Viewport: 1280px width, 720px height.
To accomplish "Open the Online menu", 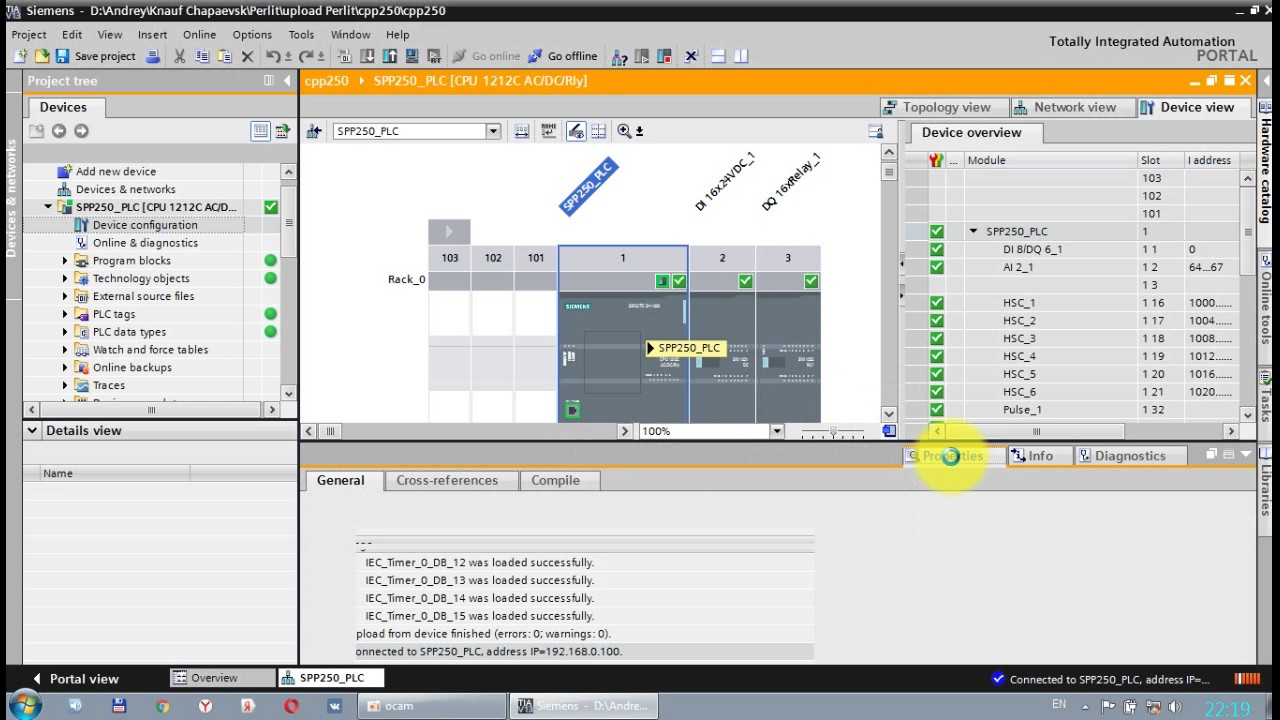I will pyautogui.click(x=199, y=34).
